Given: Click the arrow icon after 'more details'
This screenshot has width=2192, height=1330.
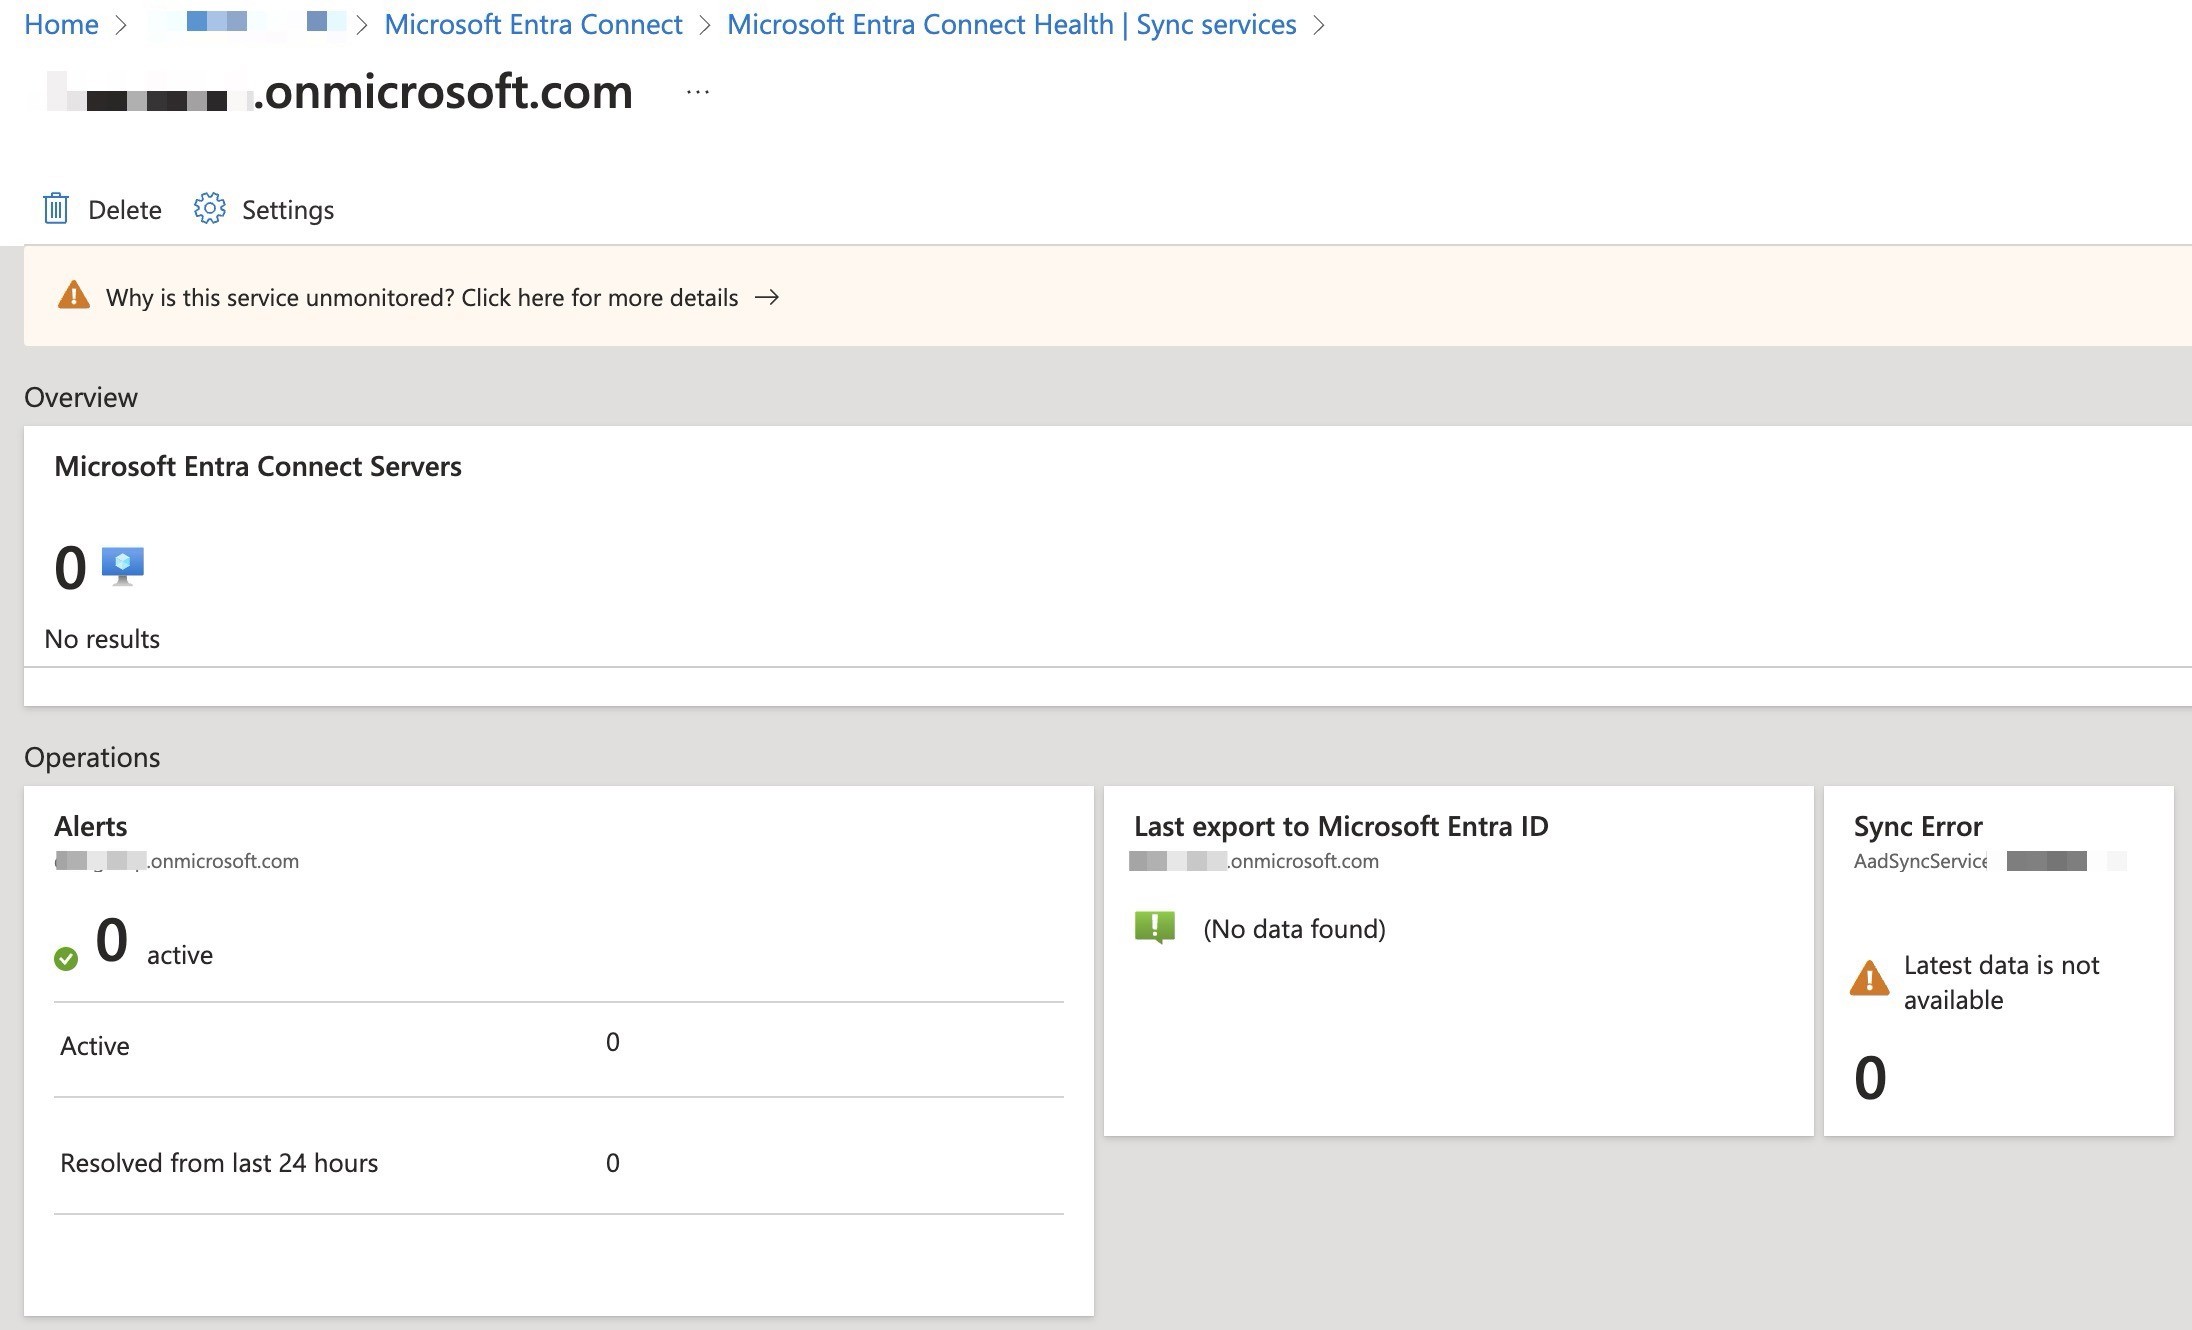Looking at the screenshot, I should [767, 297].
